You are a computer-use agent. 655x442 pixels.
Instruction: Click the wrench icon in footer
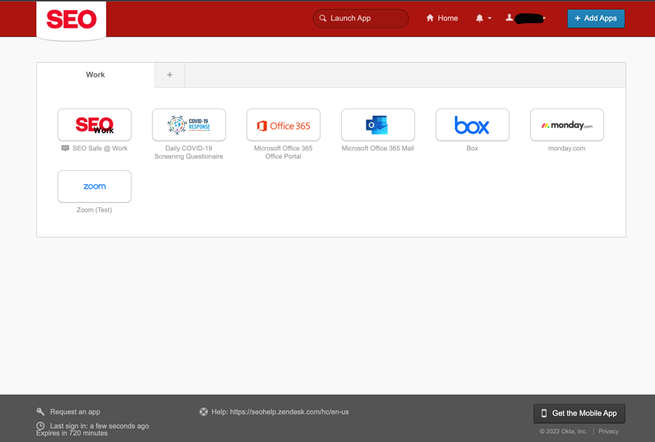(x=41, y=412)
